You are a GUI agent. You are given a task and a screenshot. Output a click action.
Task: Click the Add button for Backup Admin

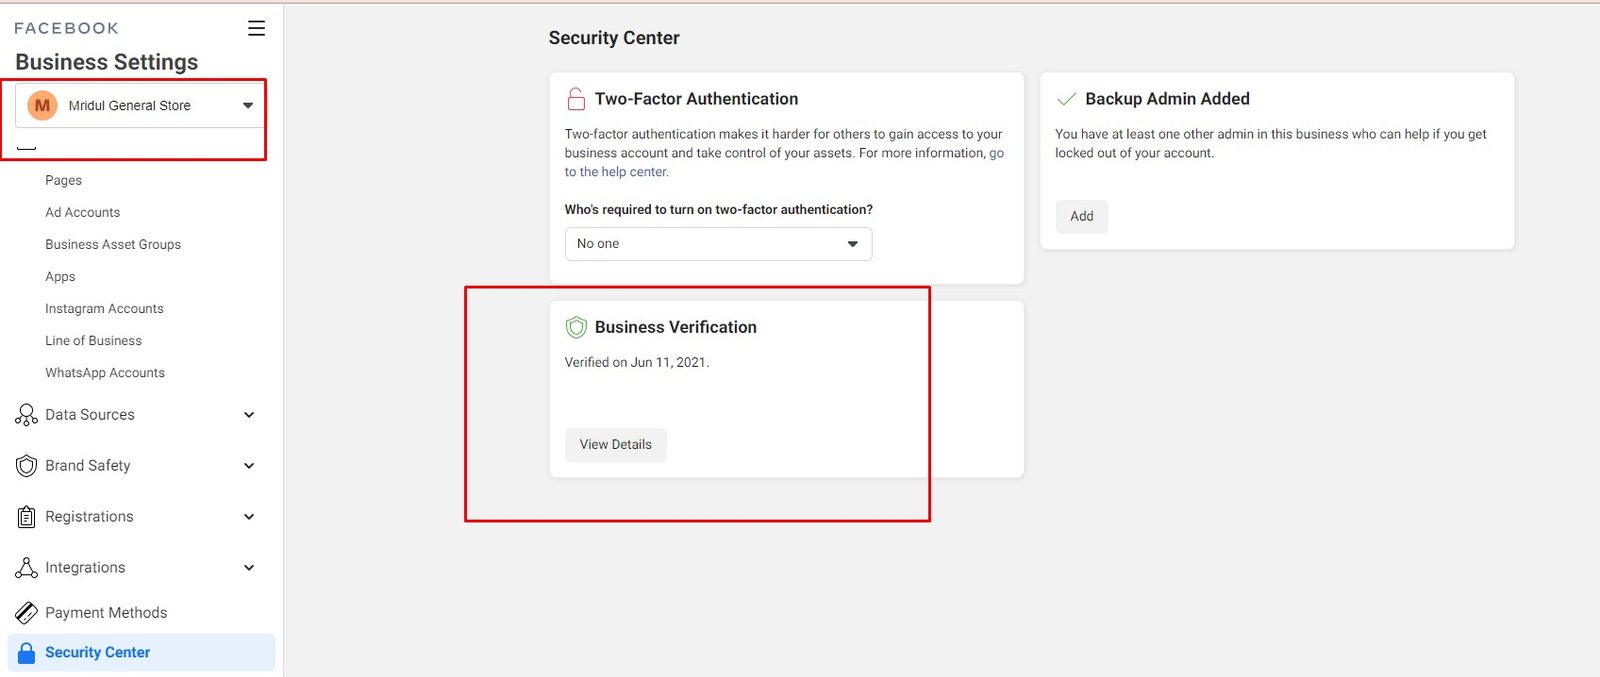pos(1082,216)
